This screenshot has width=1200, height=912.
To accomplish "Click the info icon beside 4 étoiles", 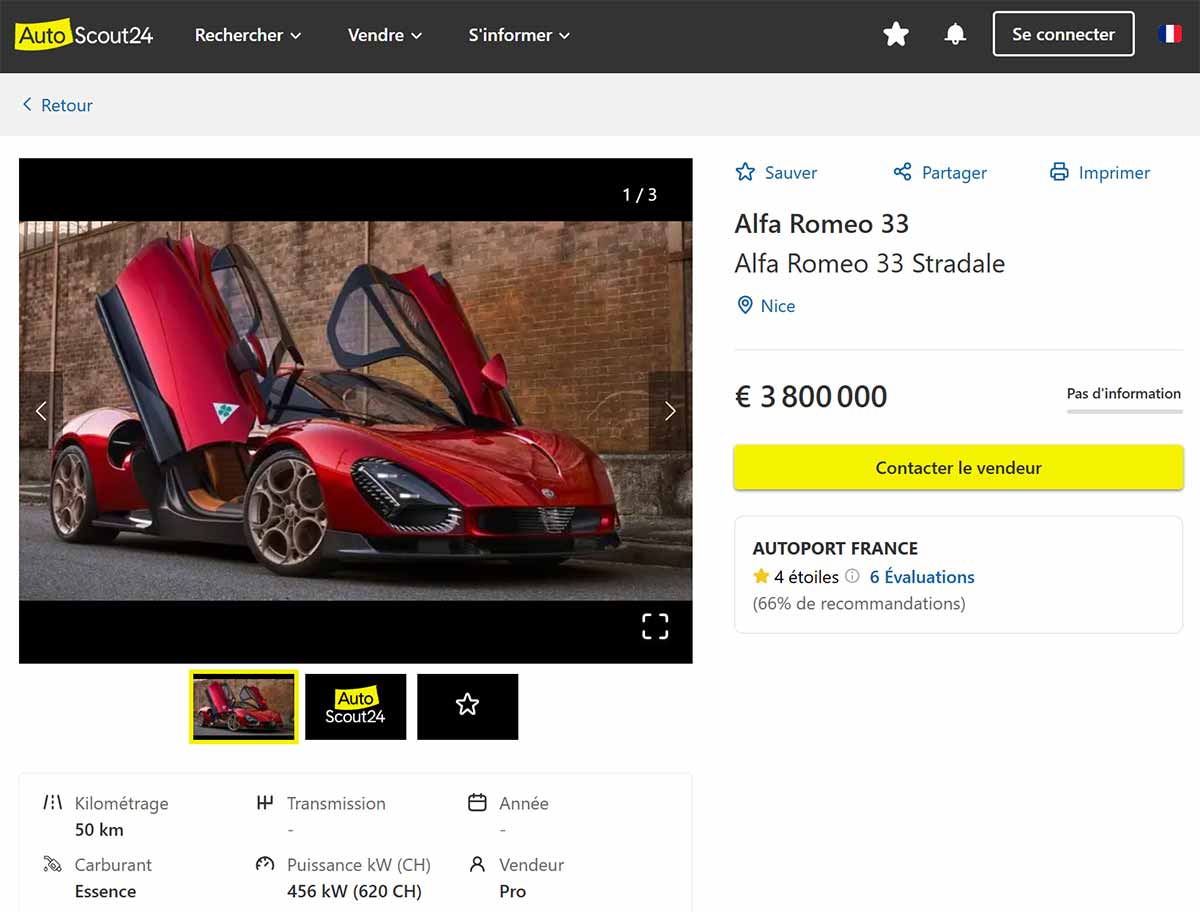I will coord(852,576).
